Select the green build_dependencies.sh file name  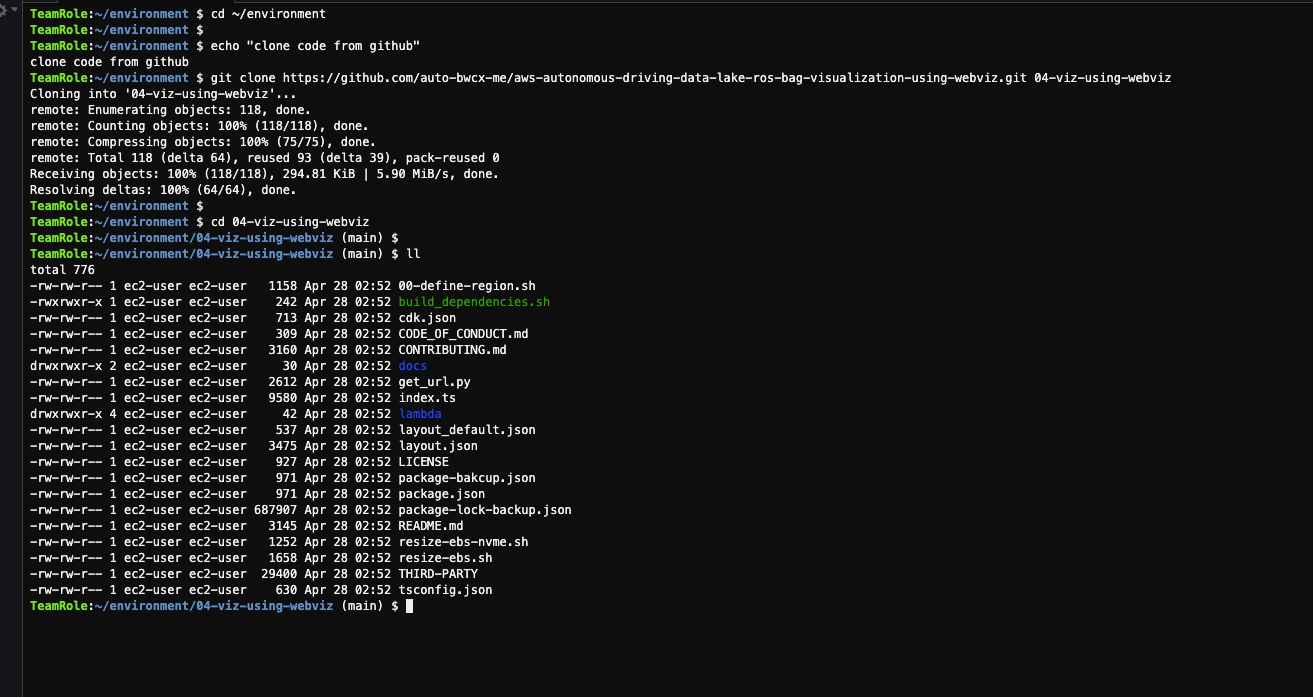(474, 302)
